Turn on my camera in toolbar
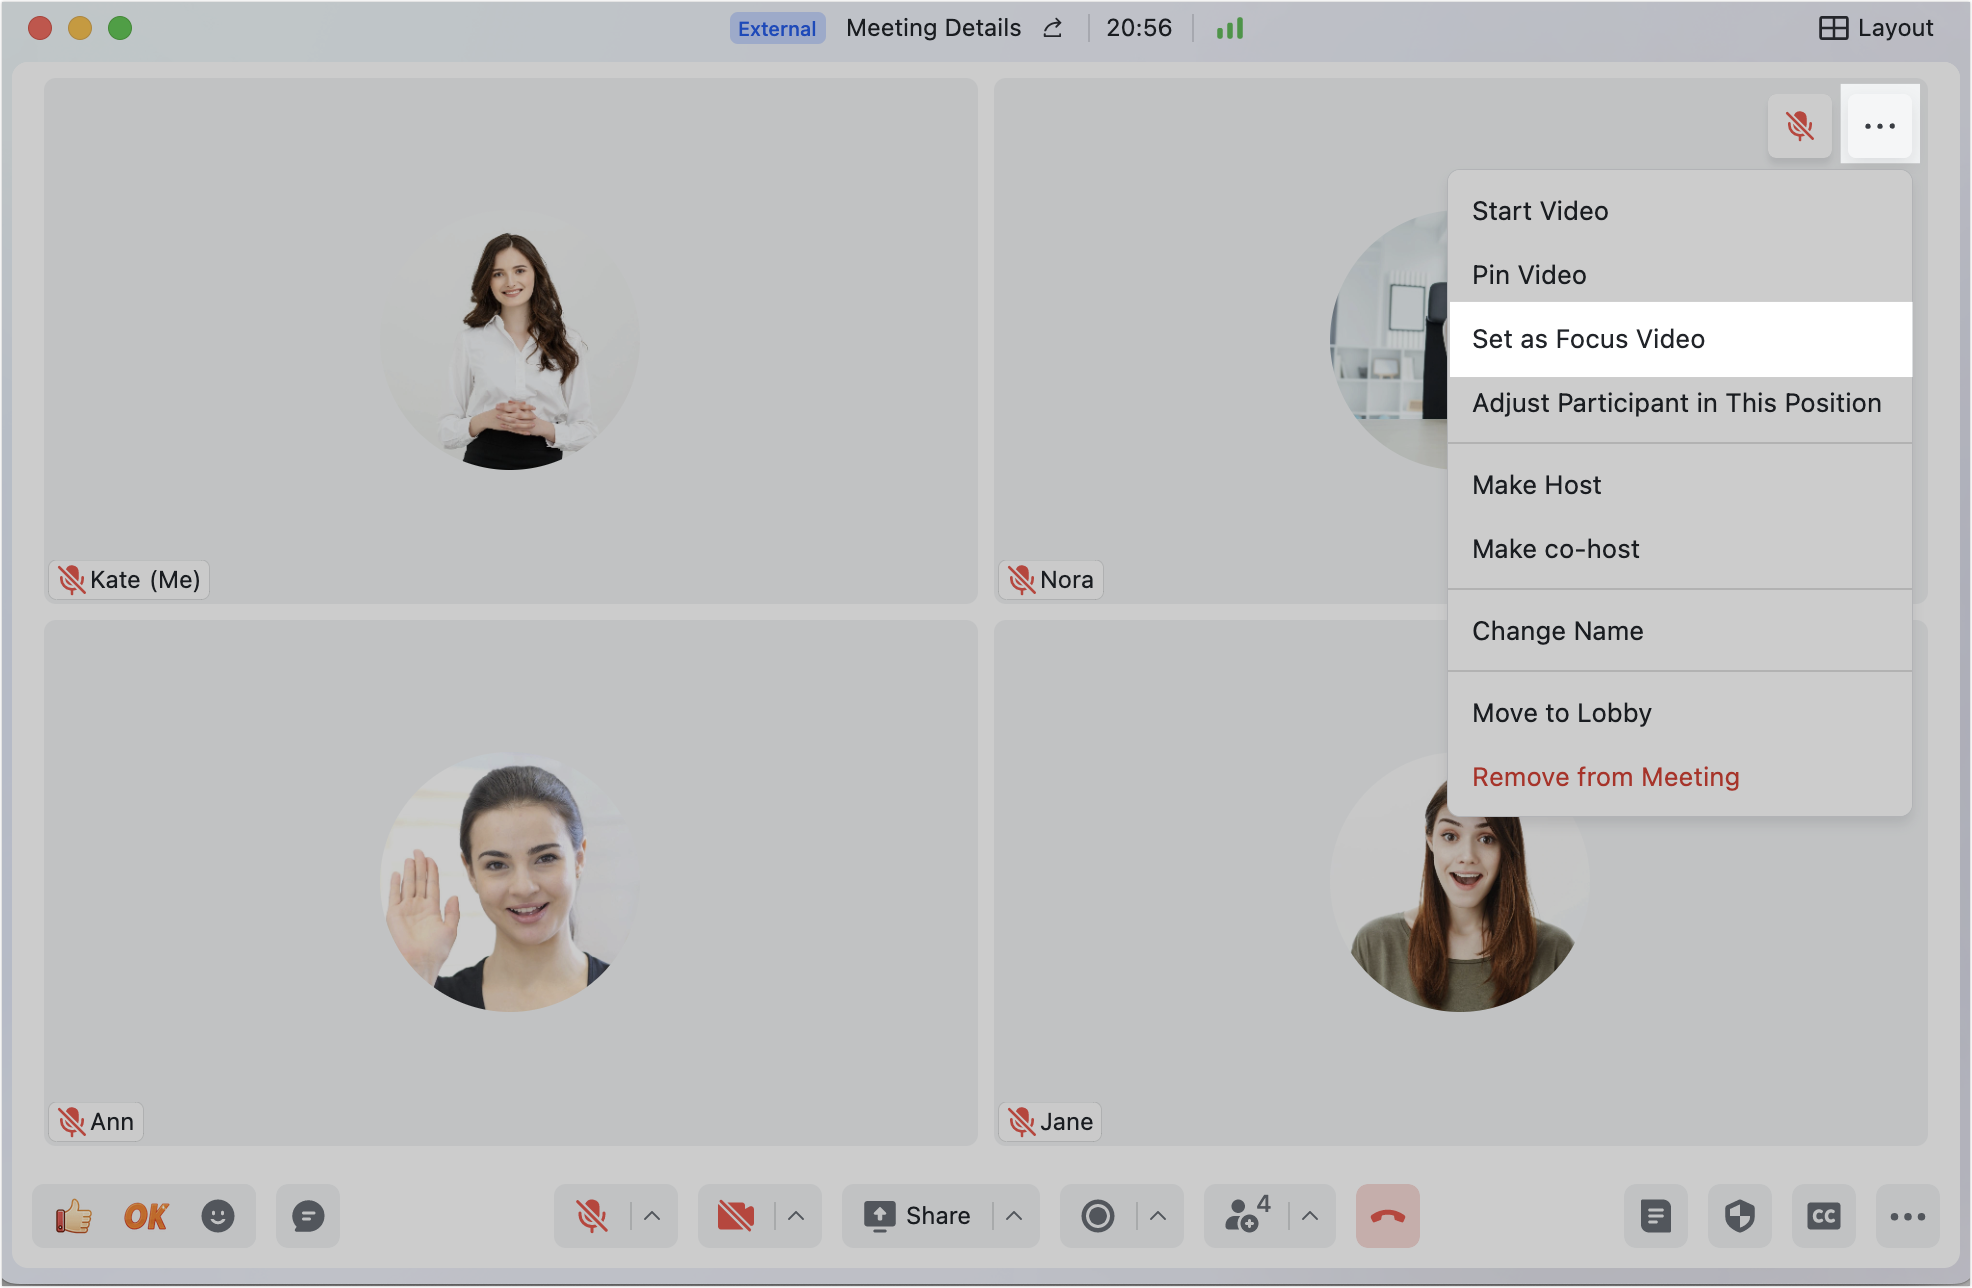1972x1288 pixels. pyautogui.click(x=736, y=1216)
